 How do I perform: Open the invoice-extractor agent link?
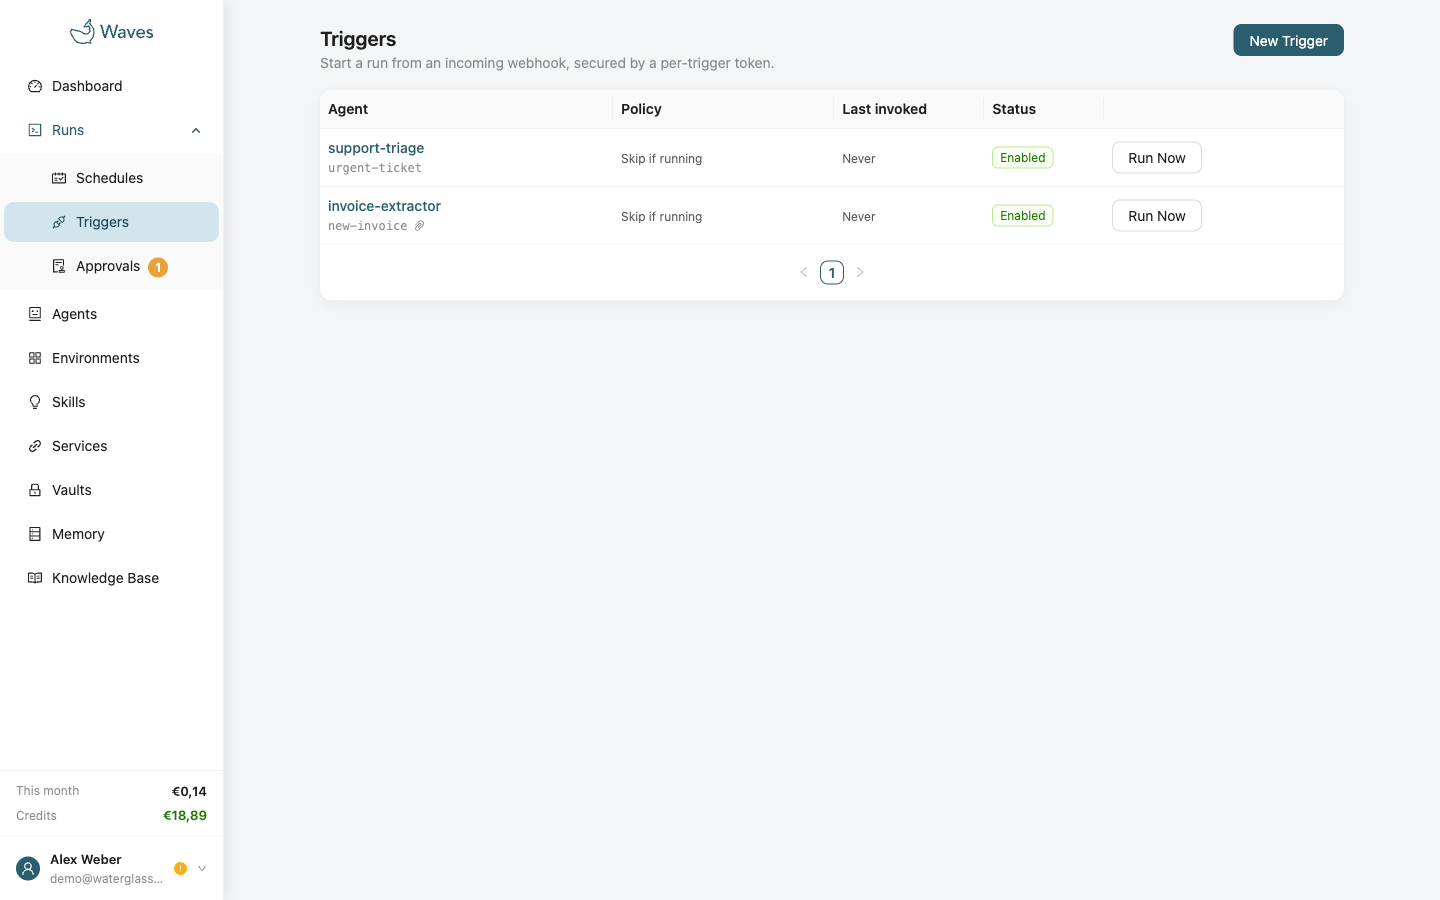384,206
